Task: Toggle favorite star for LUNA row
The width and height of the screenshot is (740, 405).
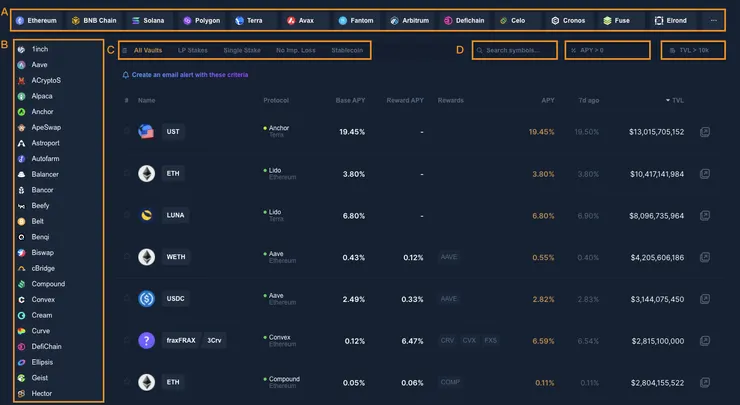Action: 126,215
